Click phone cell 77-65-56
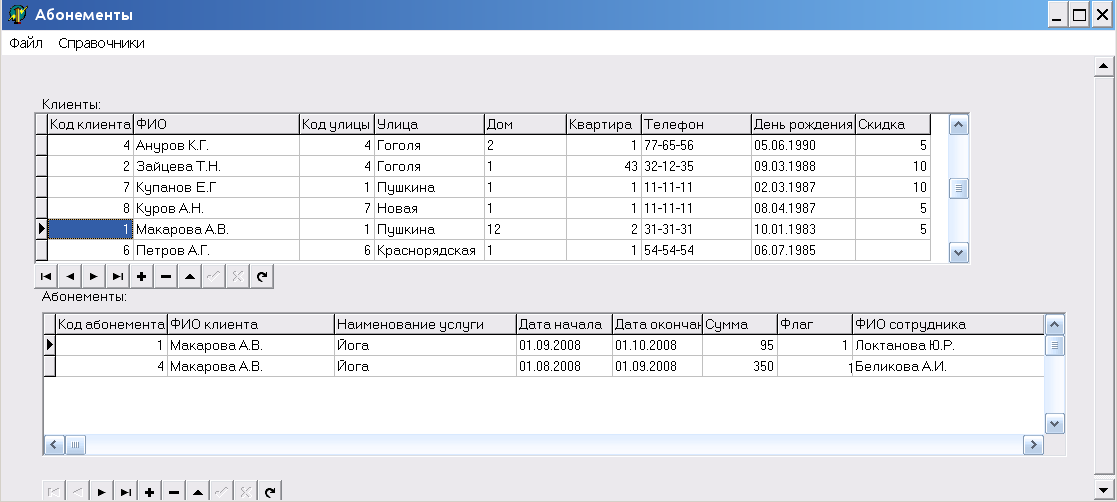This screenshot has width=1117, height=502. (696, 145)
